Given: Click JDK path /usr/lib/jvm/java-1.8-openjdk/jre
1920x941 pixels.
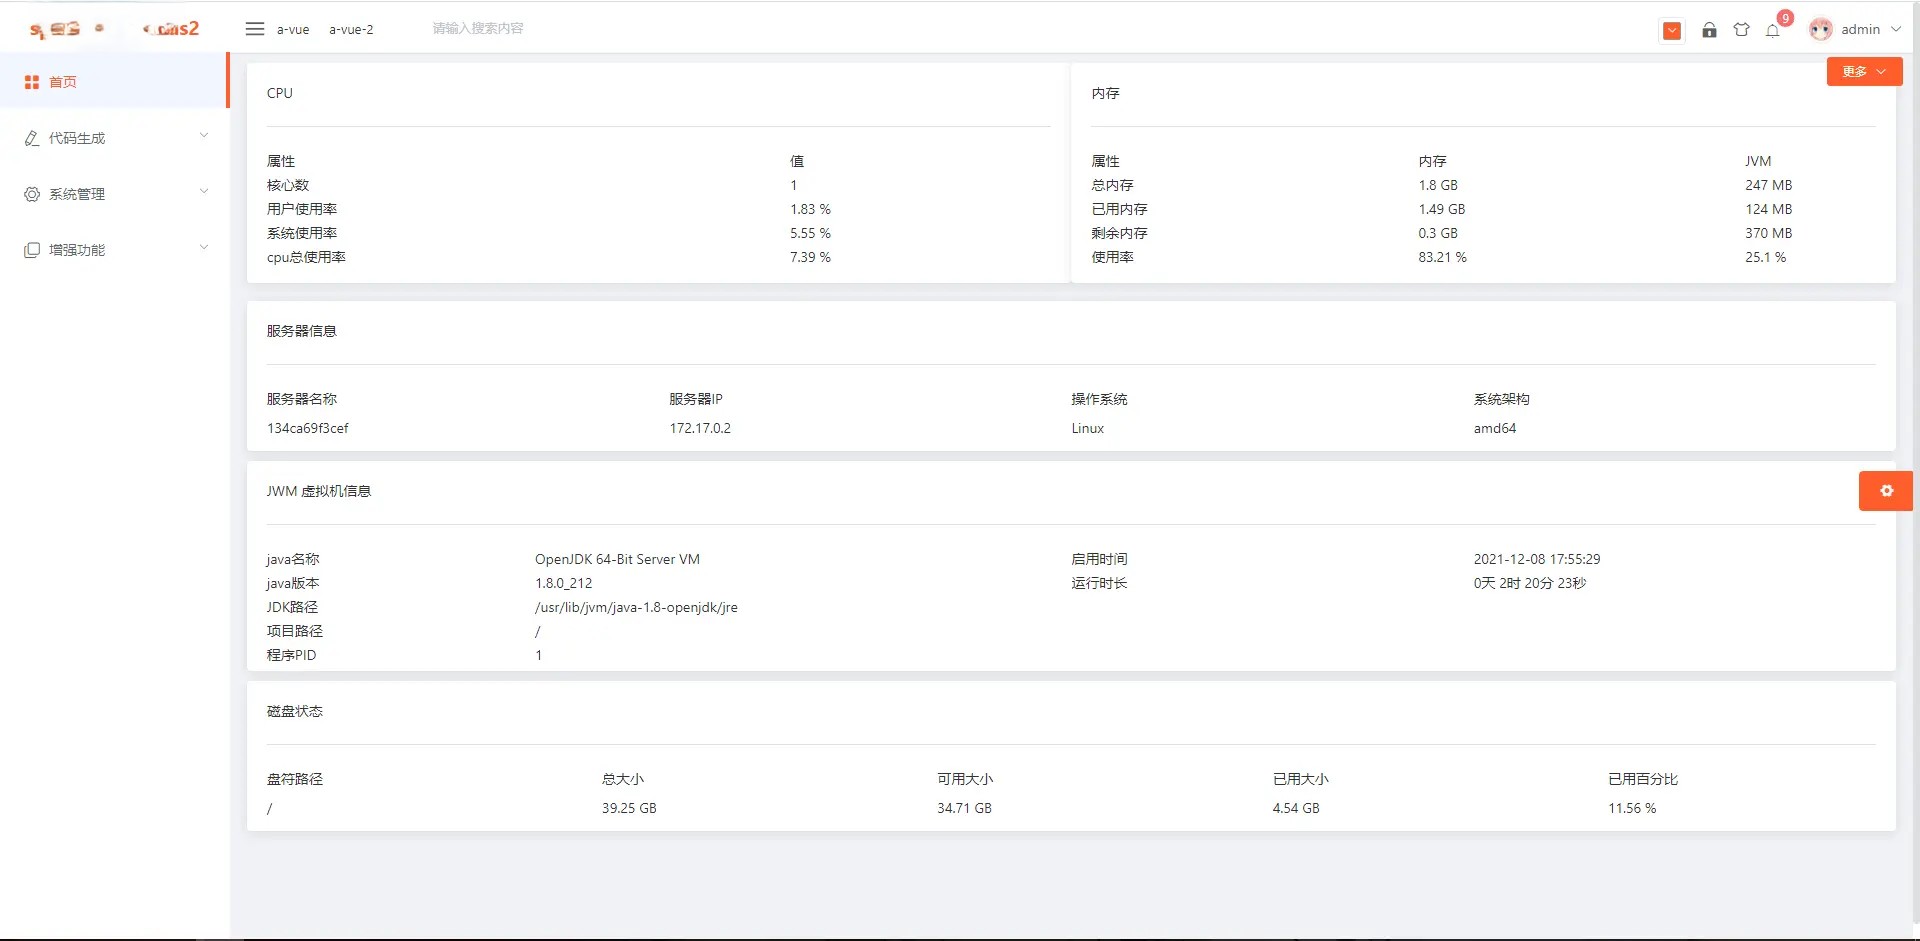Looking at the screenshot, I should 636,607.
